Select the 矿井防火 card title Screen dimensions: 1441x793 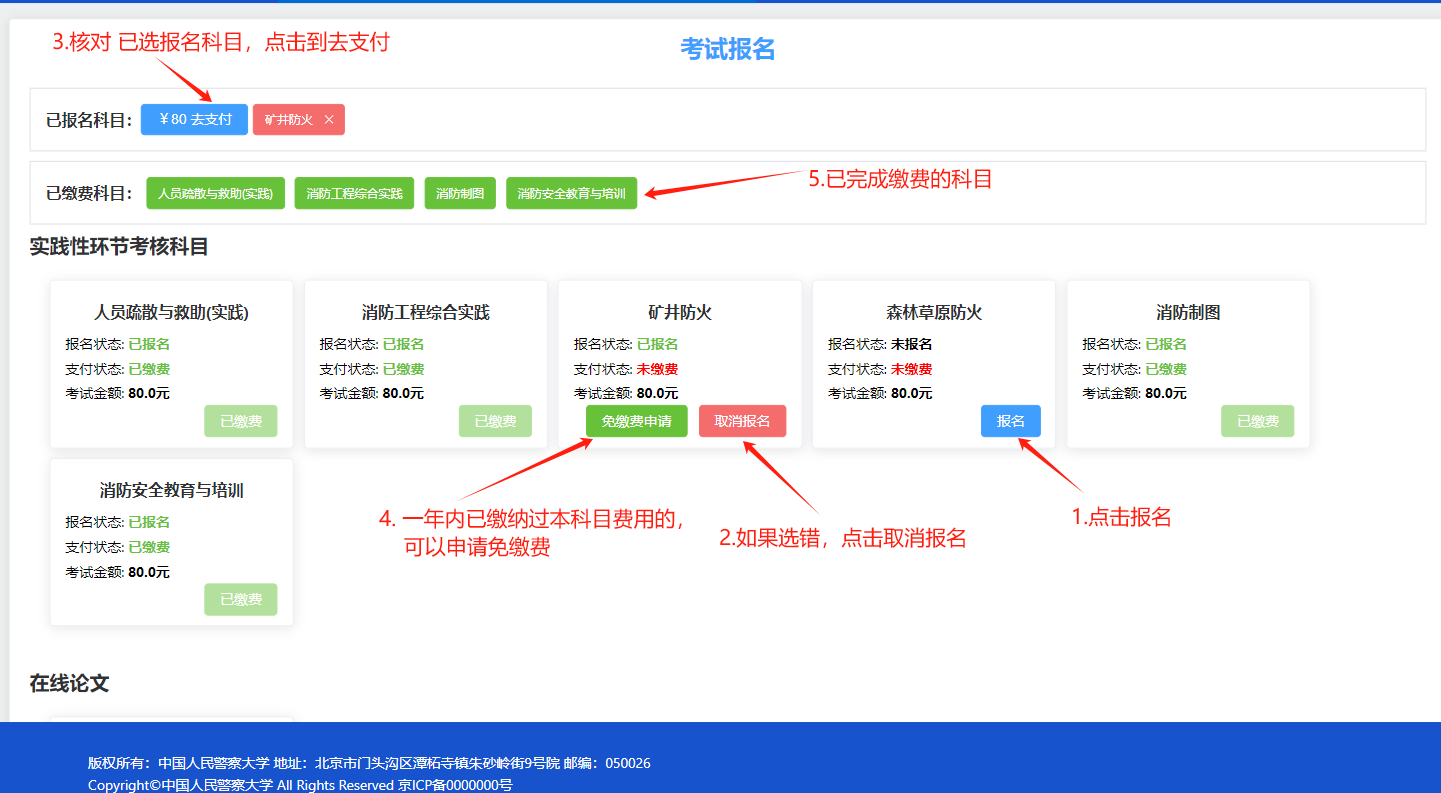(x=680, y=313)
